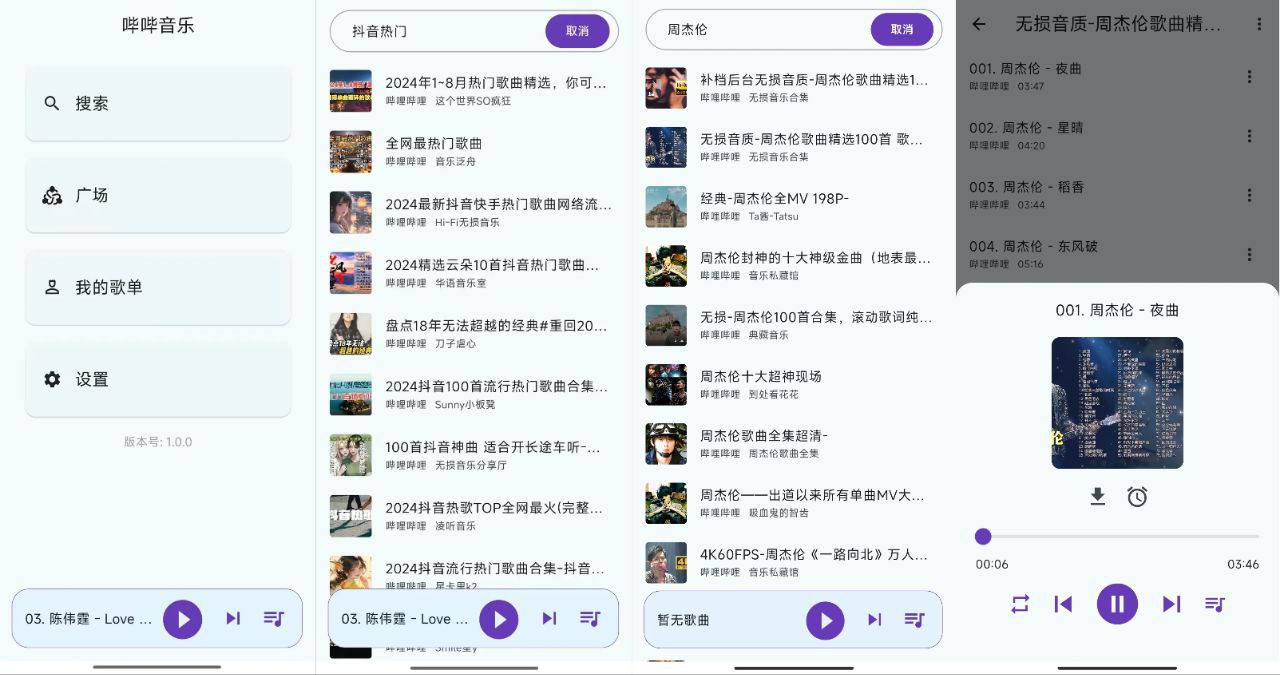Open thumbnail of 2024年1~8月热门歌曲精选
The image size is (1280, 675).
pos(351,91)
